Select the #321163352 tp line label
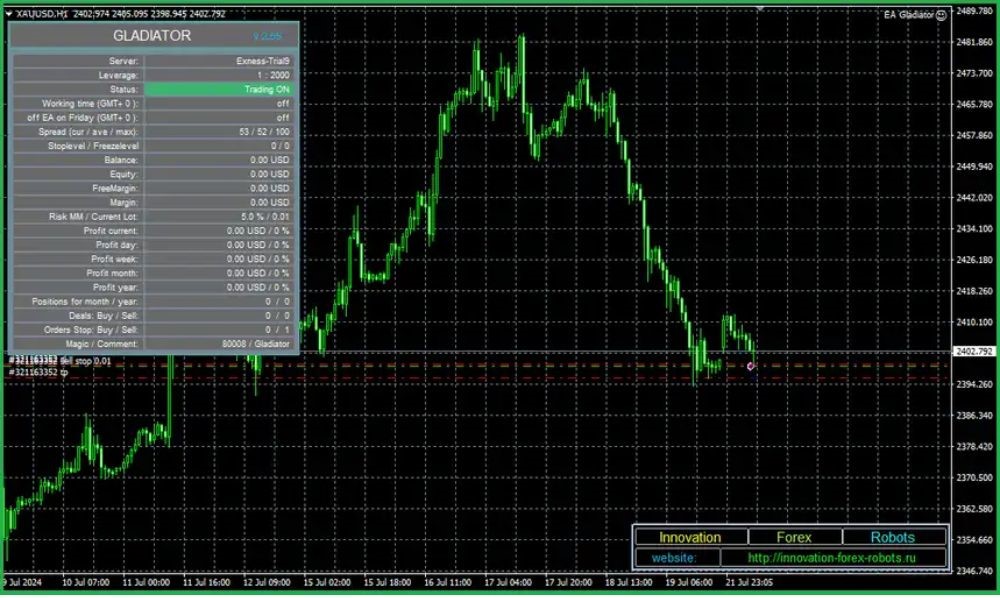Image resolution: width=1000 pixels, height=598 pixels. click(38, 372)
